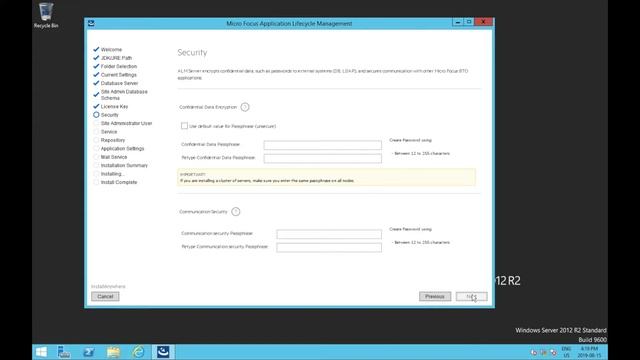Select the Site Administrator User step
Image resolution: width=640 pixels, height=360 pixels.
[x=127, y=123]
